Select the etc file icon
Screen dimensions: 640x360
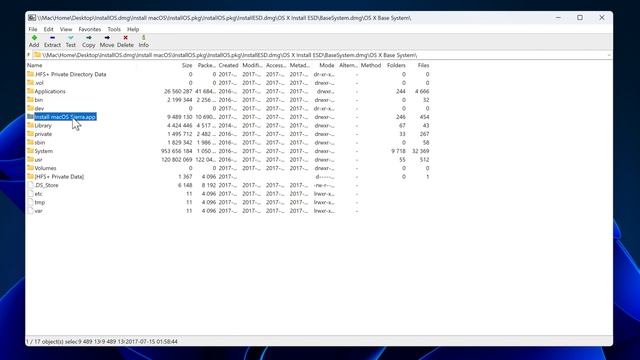[30, 193]
